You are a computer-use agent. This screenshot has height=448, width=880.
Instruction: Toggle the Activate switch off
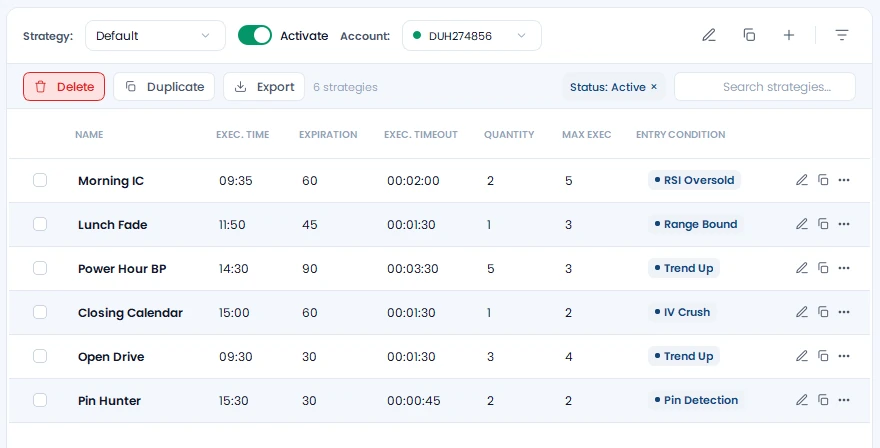point(255,35)
